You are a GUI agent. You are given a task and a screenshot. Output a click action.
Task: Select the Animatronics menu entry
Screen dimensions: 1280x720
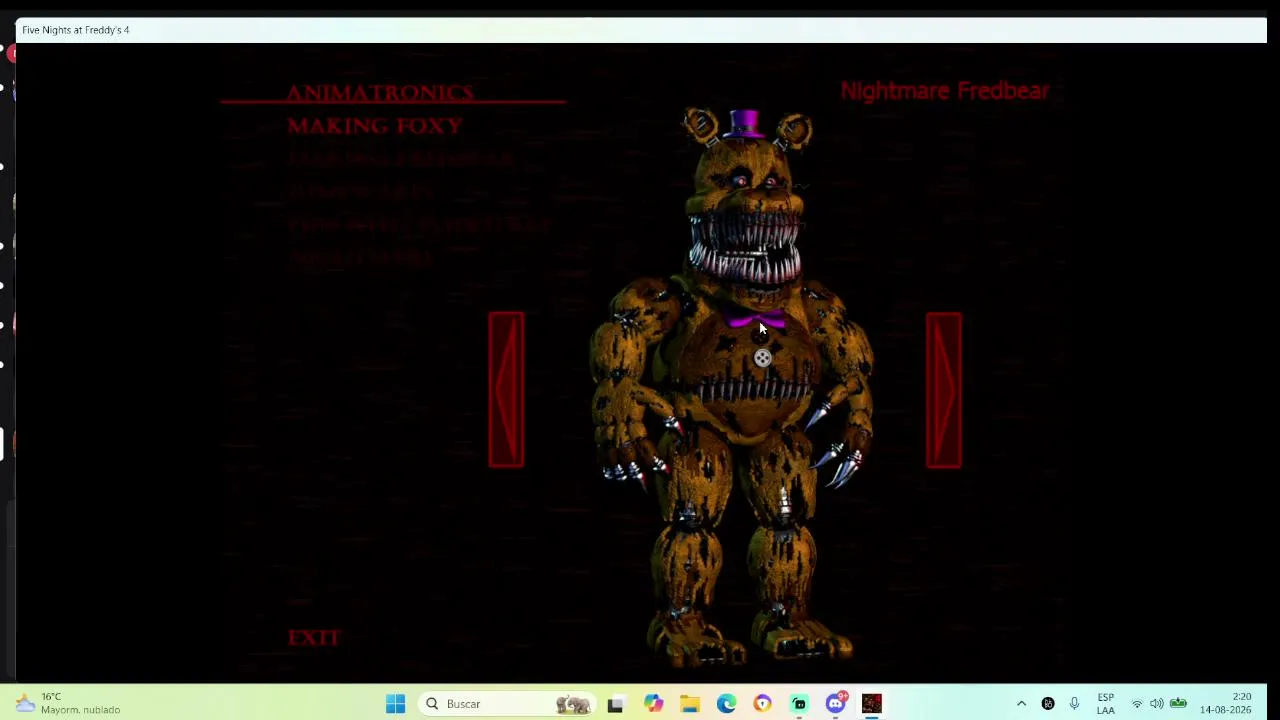[x=380, y=93]
